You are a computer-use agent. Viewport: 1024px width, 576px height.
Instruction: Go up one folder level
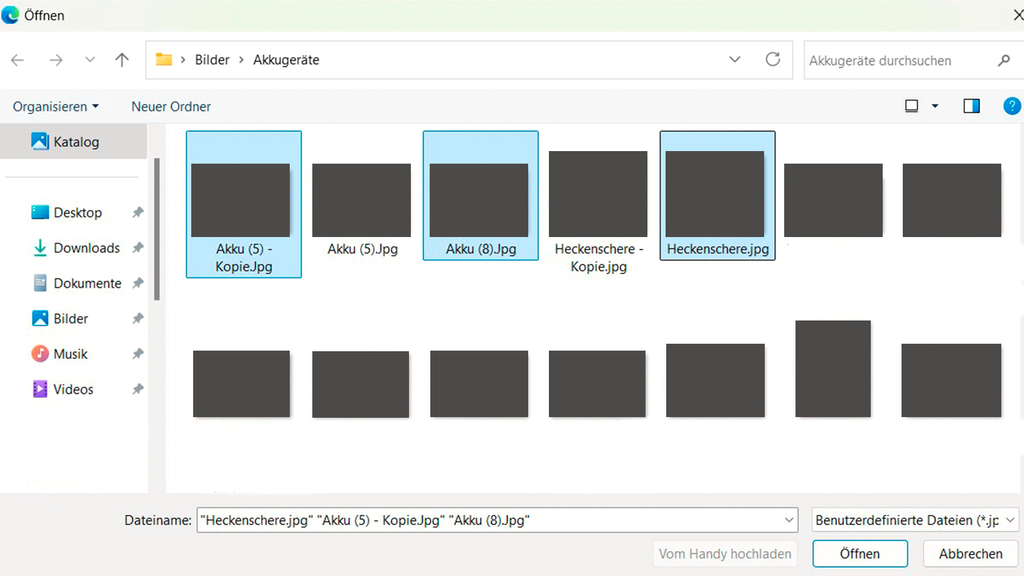point(122,60)
